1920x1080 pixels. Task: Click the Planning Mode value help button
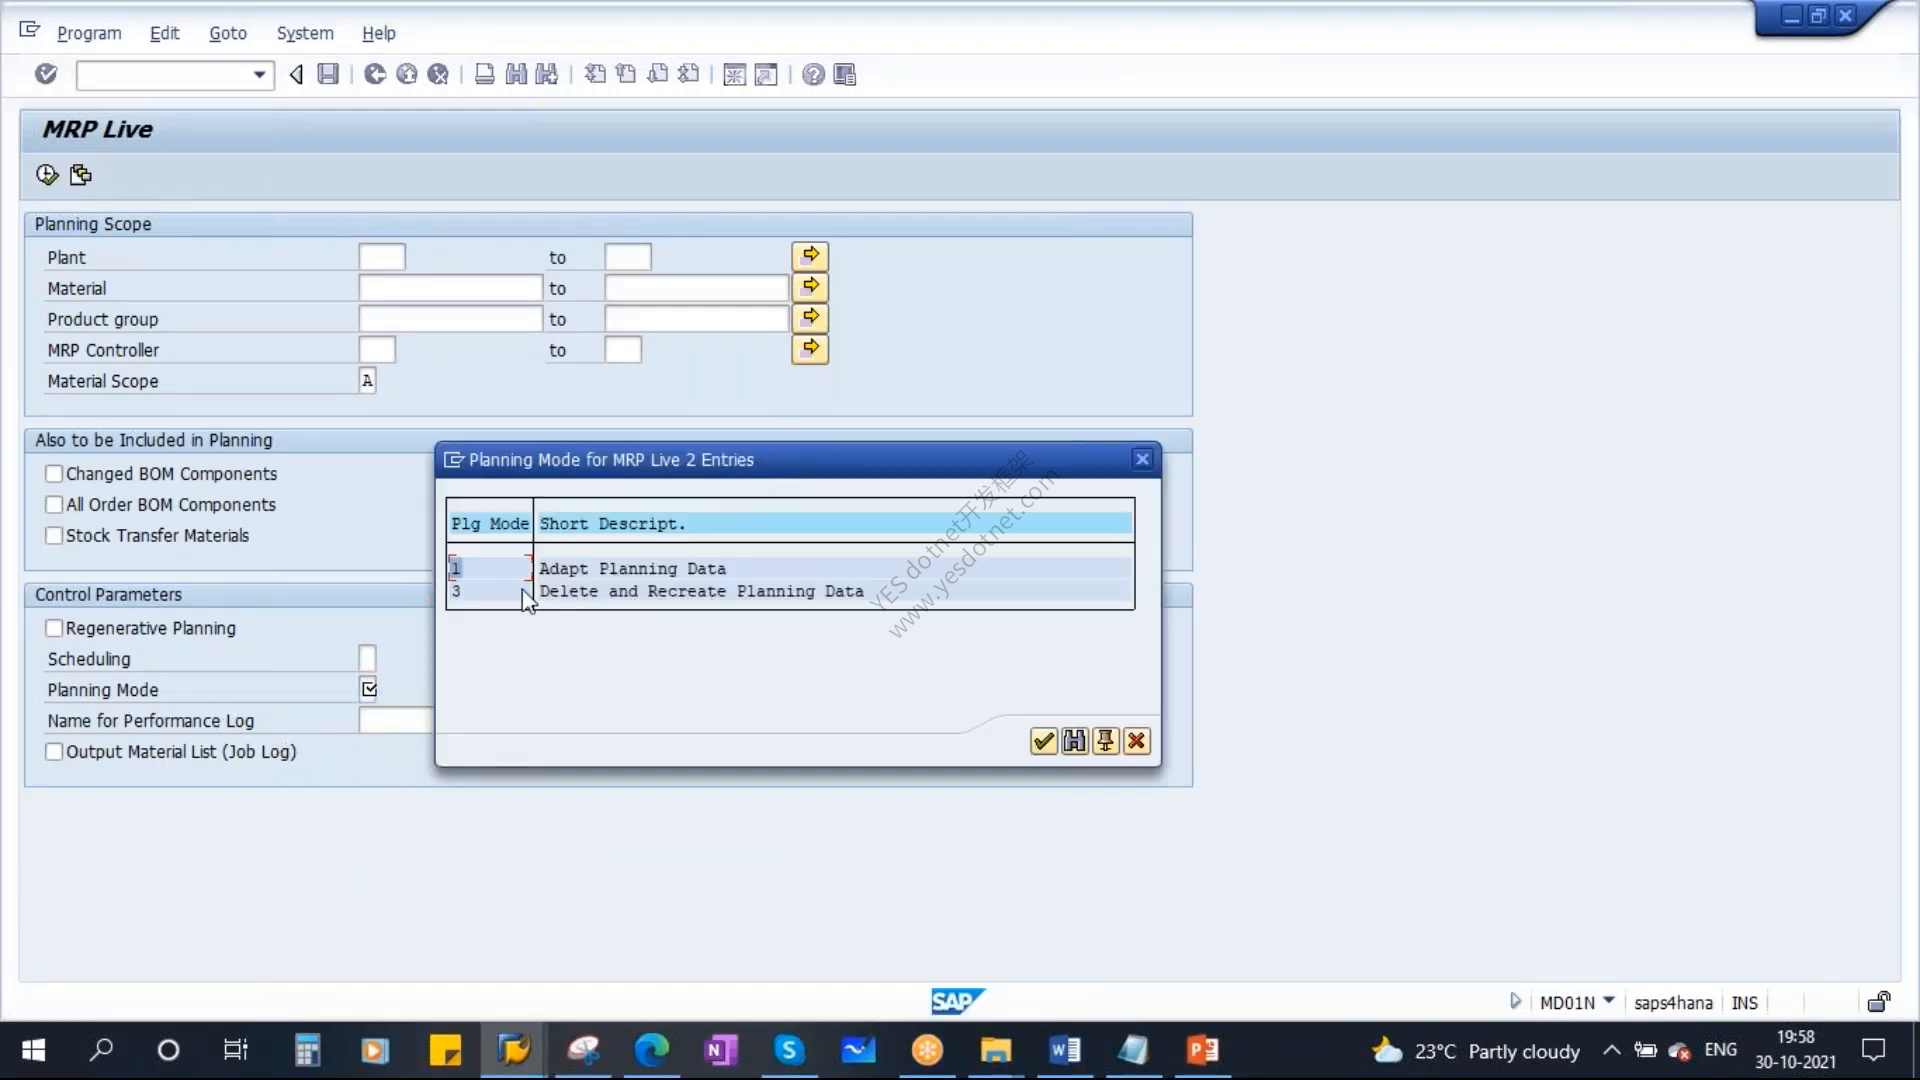coord(369,689)
